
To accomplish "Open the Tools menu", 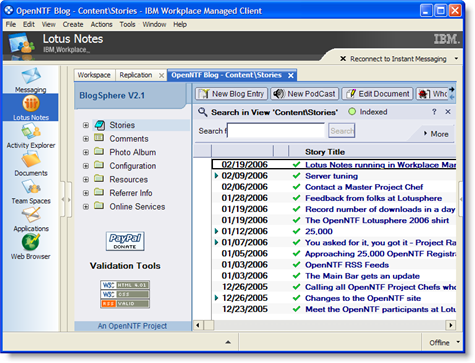I will (127, 24).
